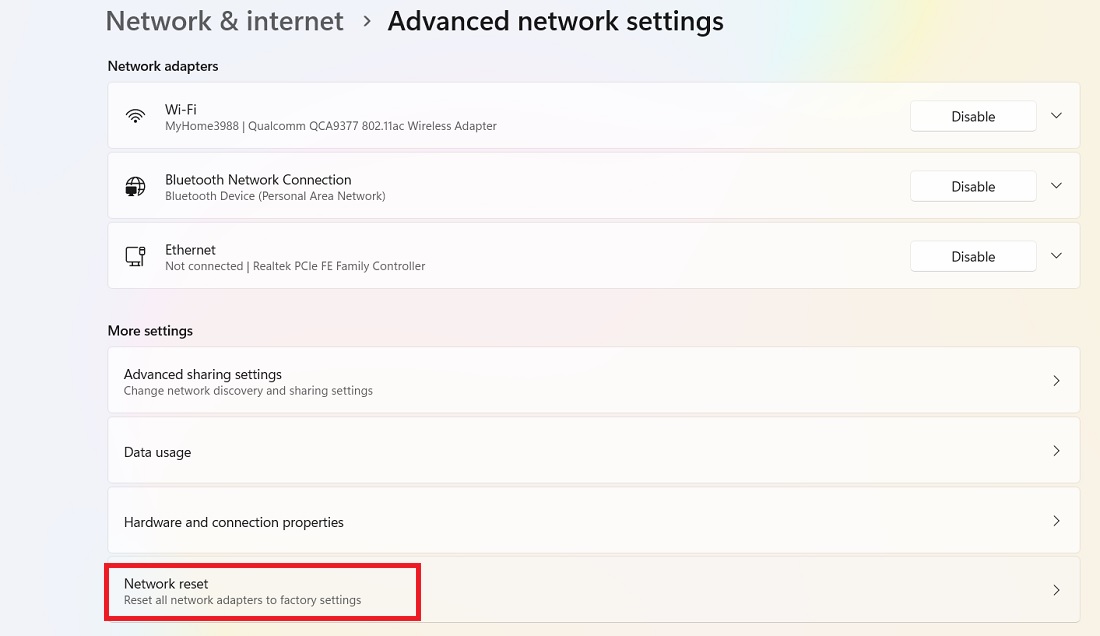Click the Ethernet adapter icon
The width and height of the screenshot is (1100, 636).
(x=135, y=256)
